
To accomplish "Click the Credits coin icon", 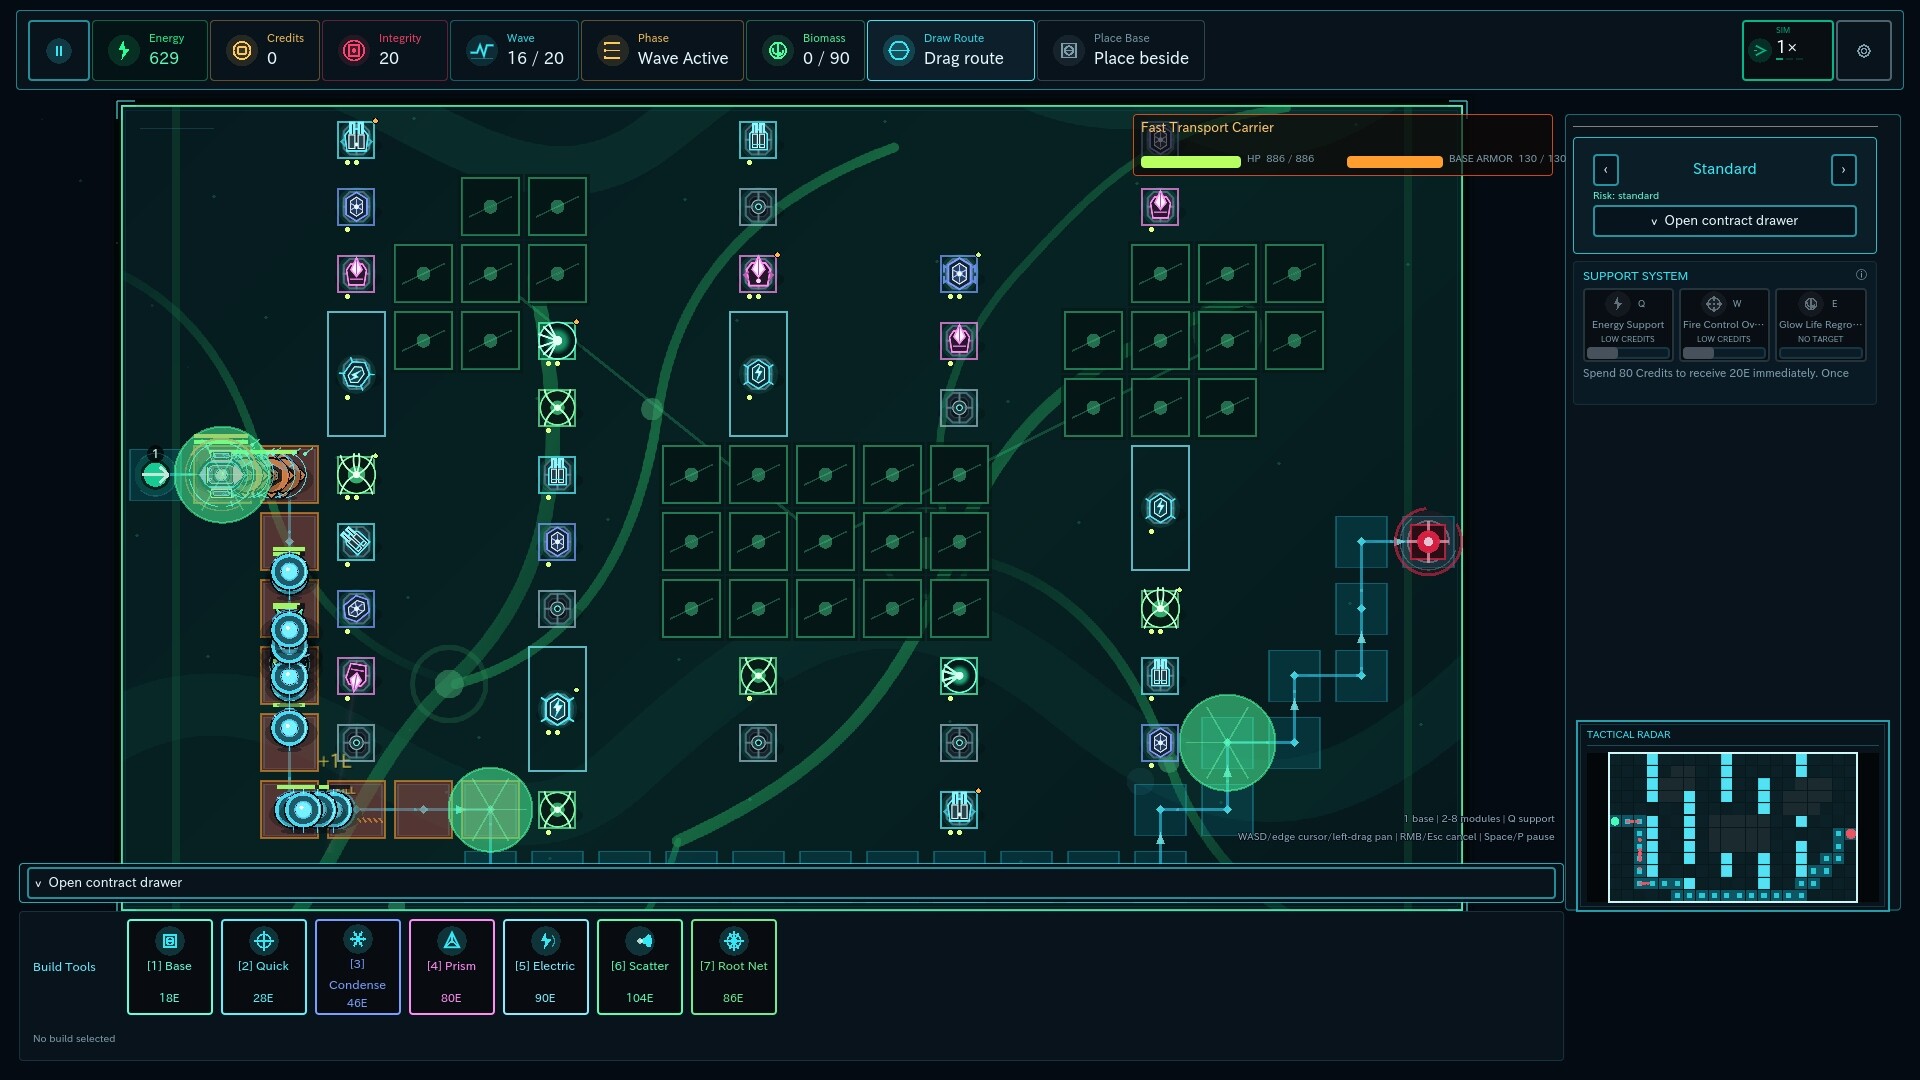I will pyautogui.click(x=241, y=50).
